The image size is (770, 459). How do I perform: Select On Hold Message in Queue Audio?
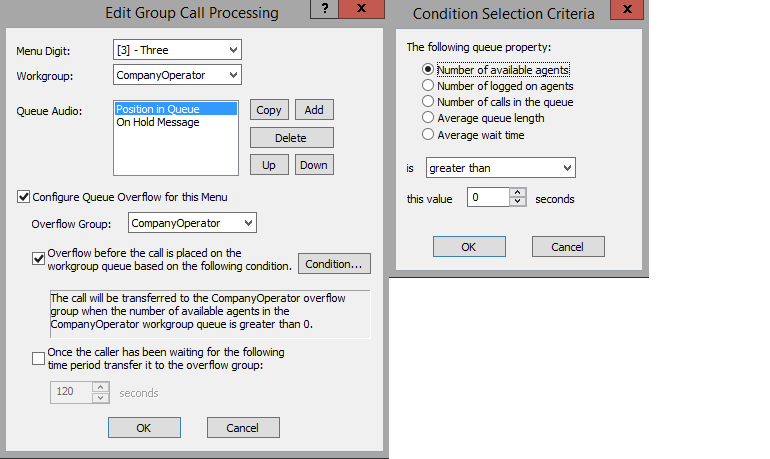(158, 123)
